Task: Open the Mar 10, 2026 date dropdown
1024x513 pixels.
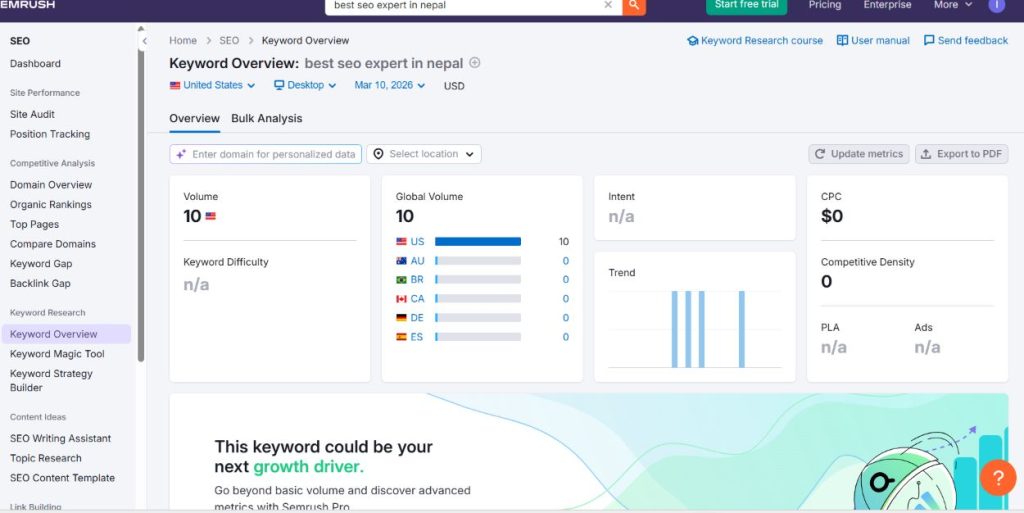Action: click(390, 85)
